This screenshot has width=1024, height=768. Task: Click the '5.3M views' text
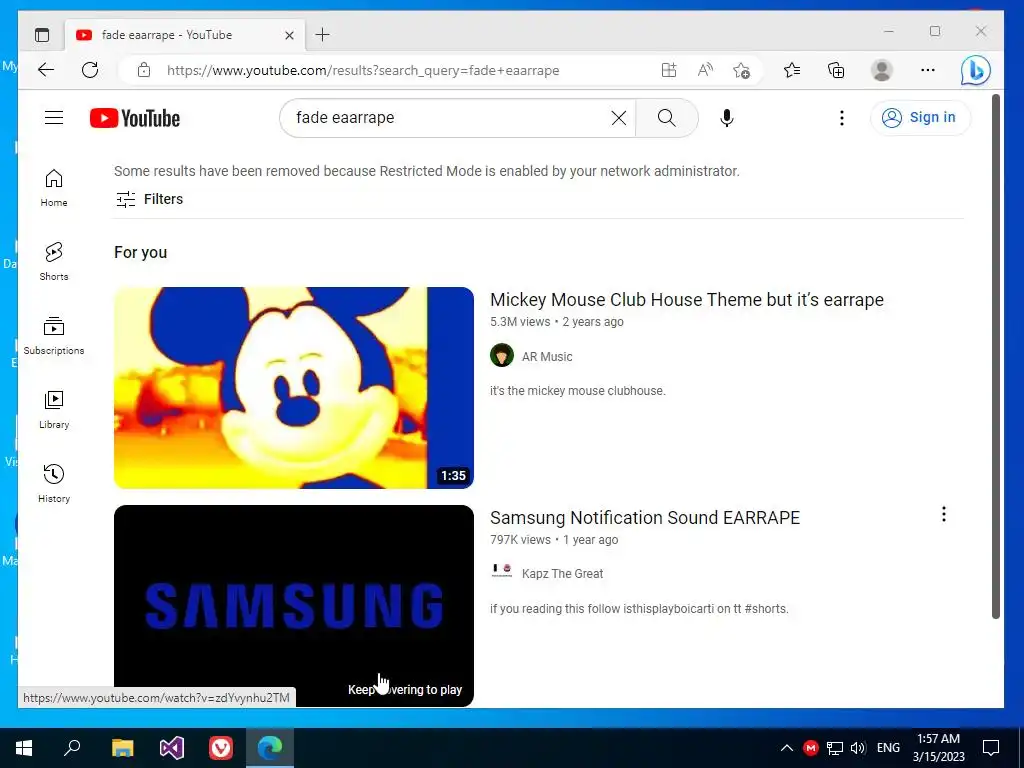point(520,321)
